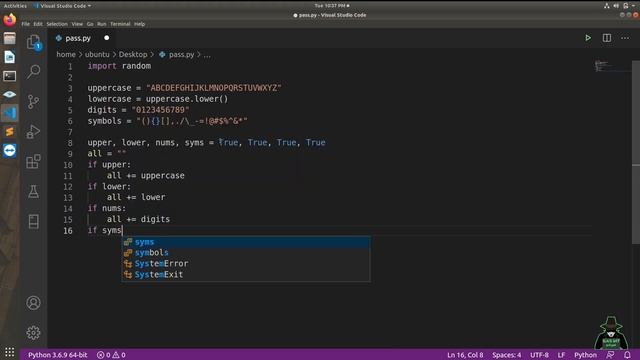Click Desktop in breadcrumb path
640x360 pixels.
133,54
